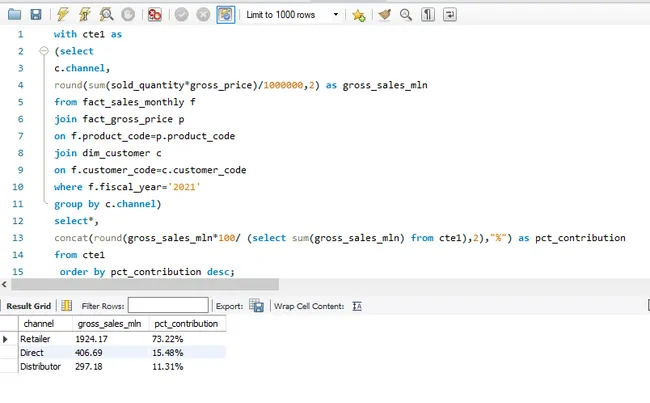The height and width of the screenshot is (403, 650).
Task: Sort by gross_sales_mln column header
Action: [109, 324]
